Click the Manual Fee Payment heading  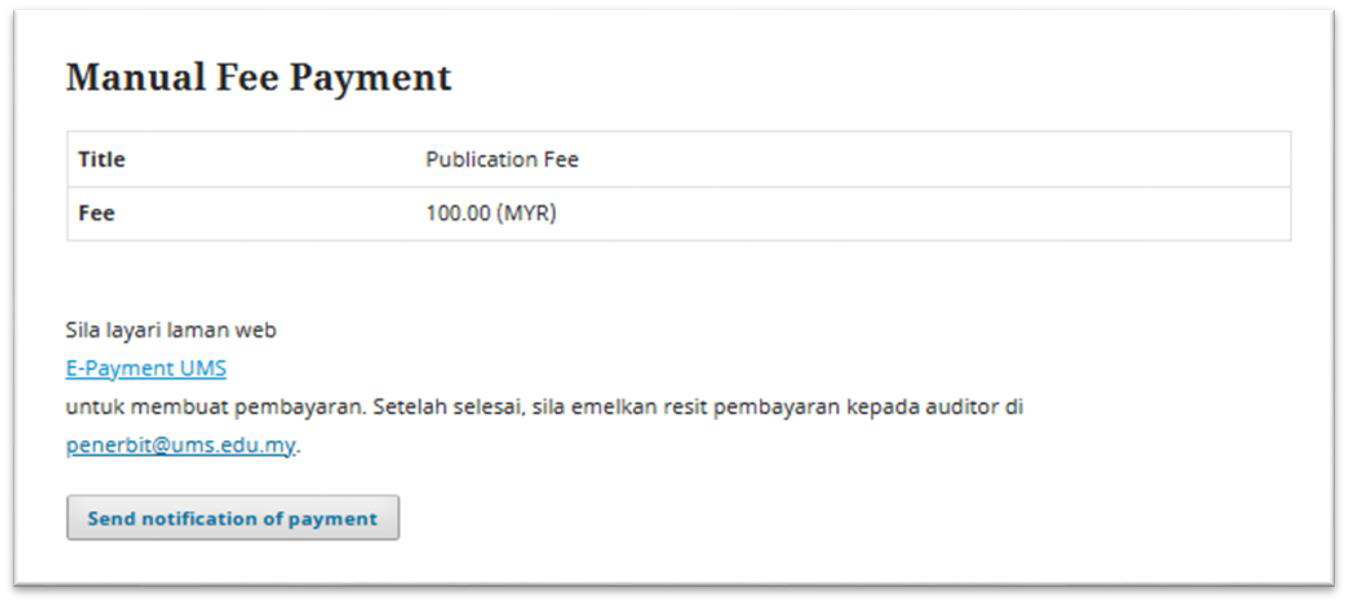click(x=258, y=77)
